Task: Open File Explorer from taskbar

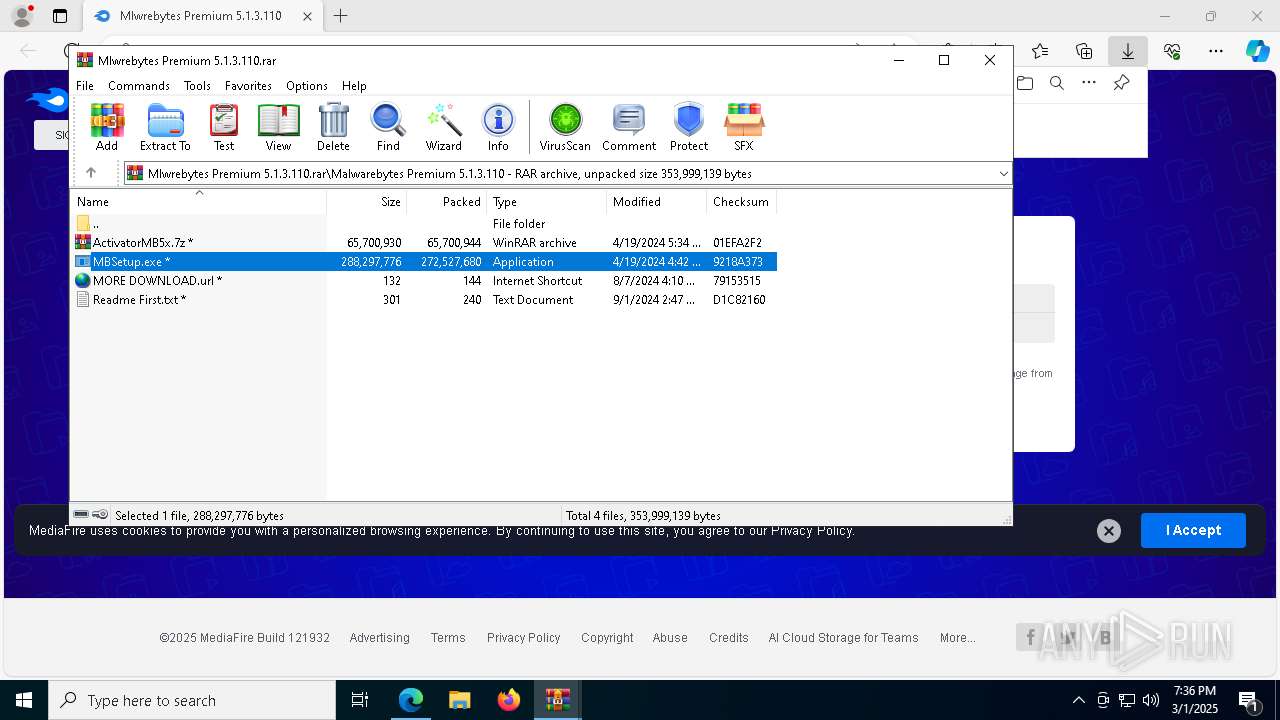Action: click(459, 700)
